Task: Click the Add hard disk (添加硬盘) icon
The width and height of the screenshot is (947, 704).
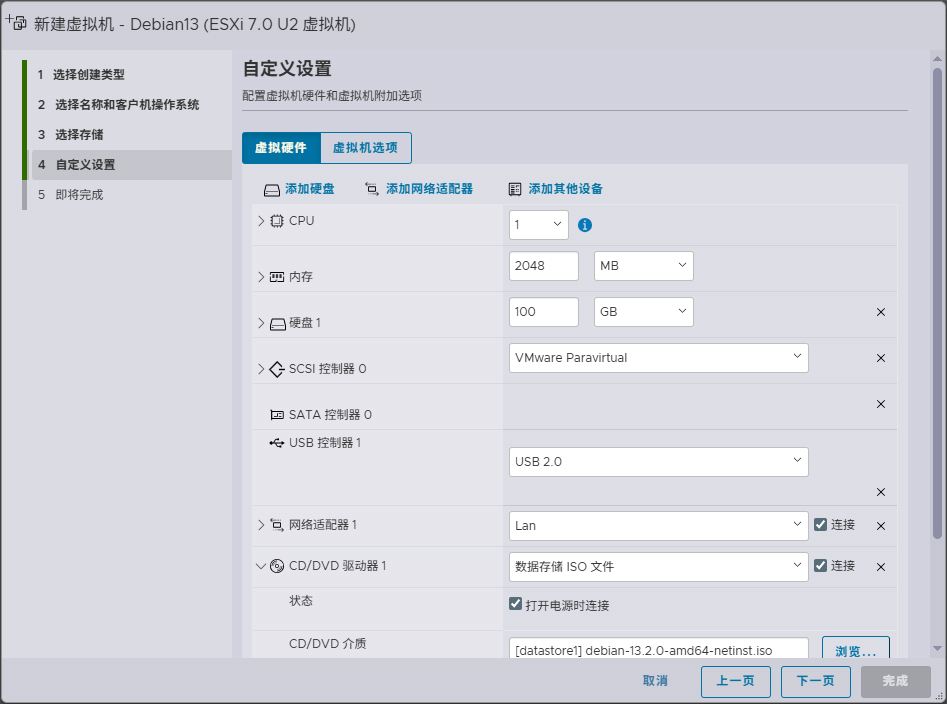Action: pyautogui.click(x=271, y=189)
